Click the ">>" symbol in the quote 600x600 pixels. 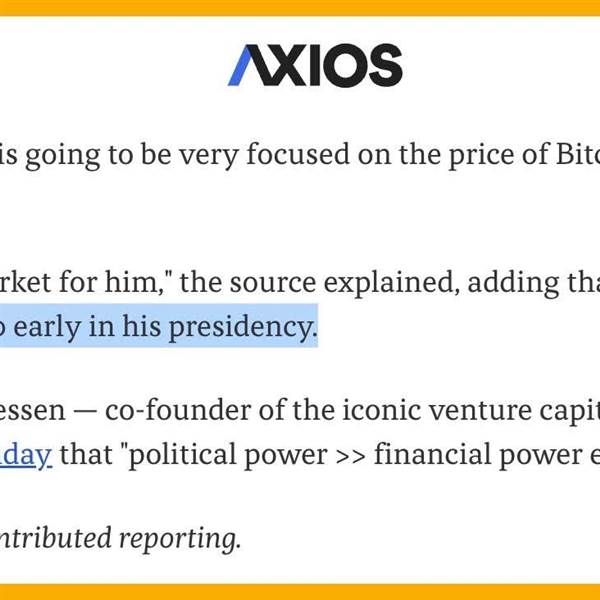click(x=351, y=456)
